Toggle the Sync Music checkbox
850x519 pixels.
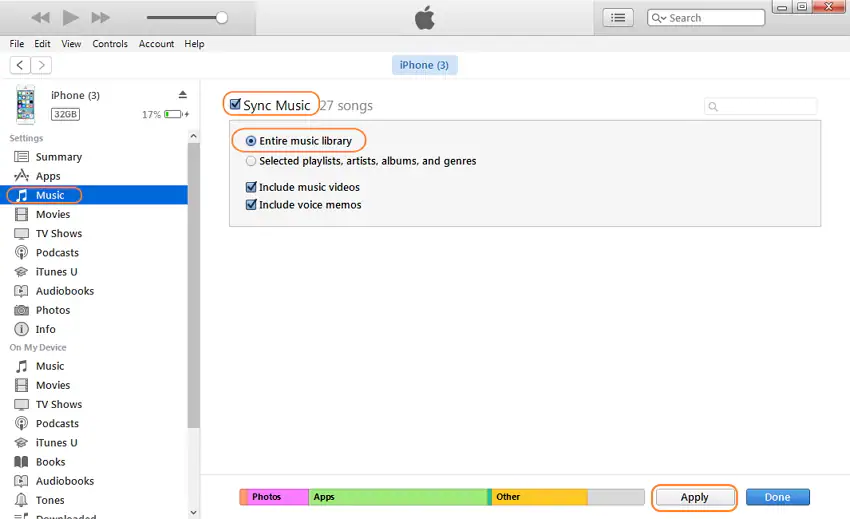(x=235, y=104)
